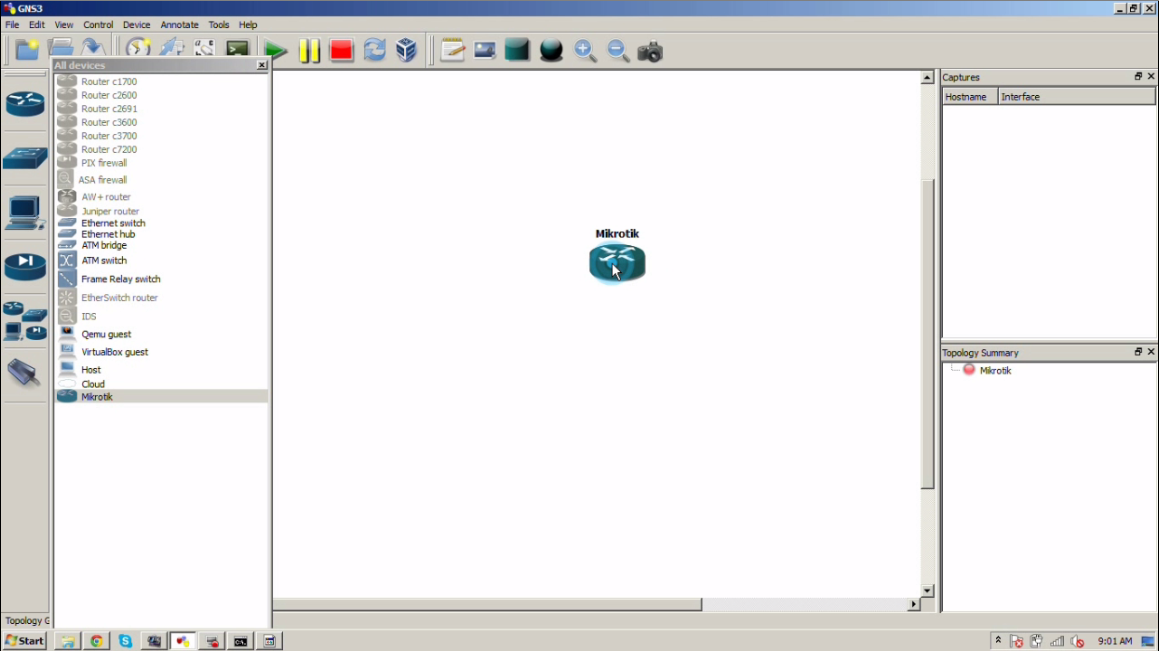
Task: Select ATM bridge in device list
Action: (x=103, y=245)
